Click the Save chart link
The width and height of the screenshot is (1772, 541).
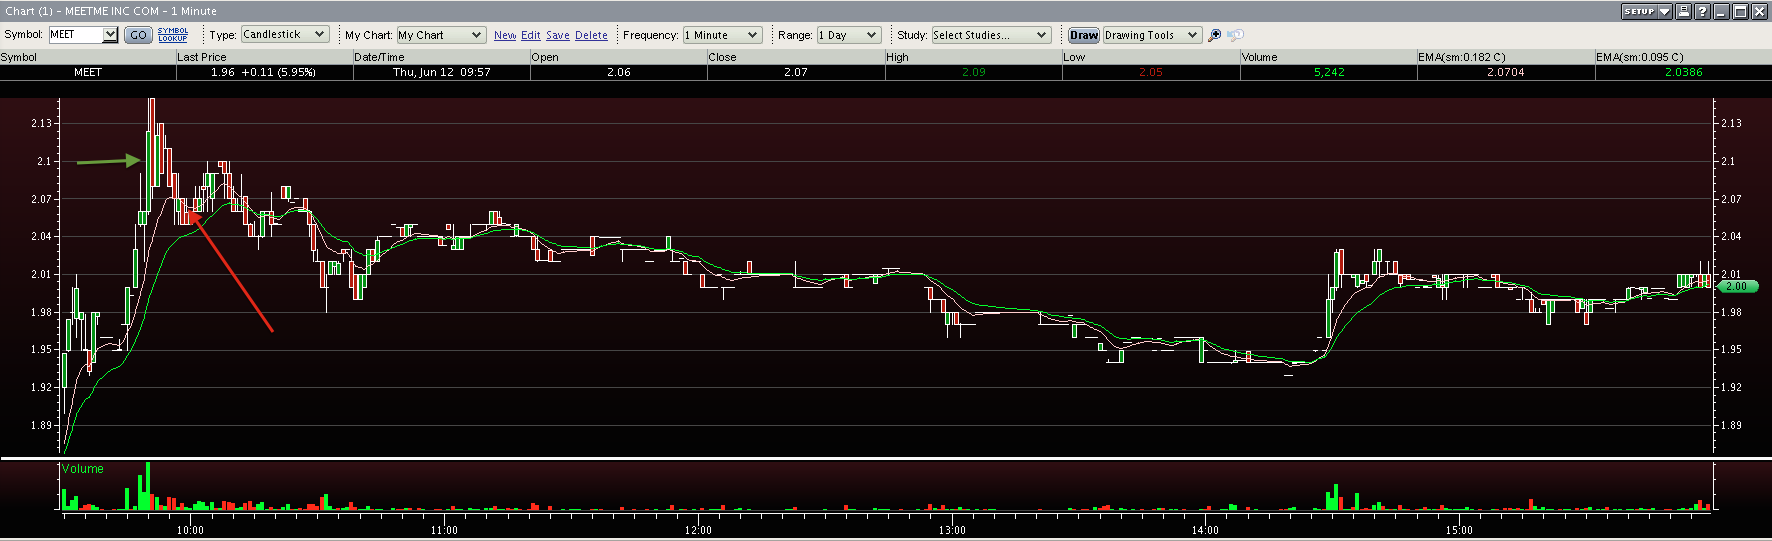click(x=557, y=35)
